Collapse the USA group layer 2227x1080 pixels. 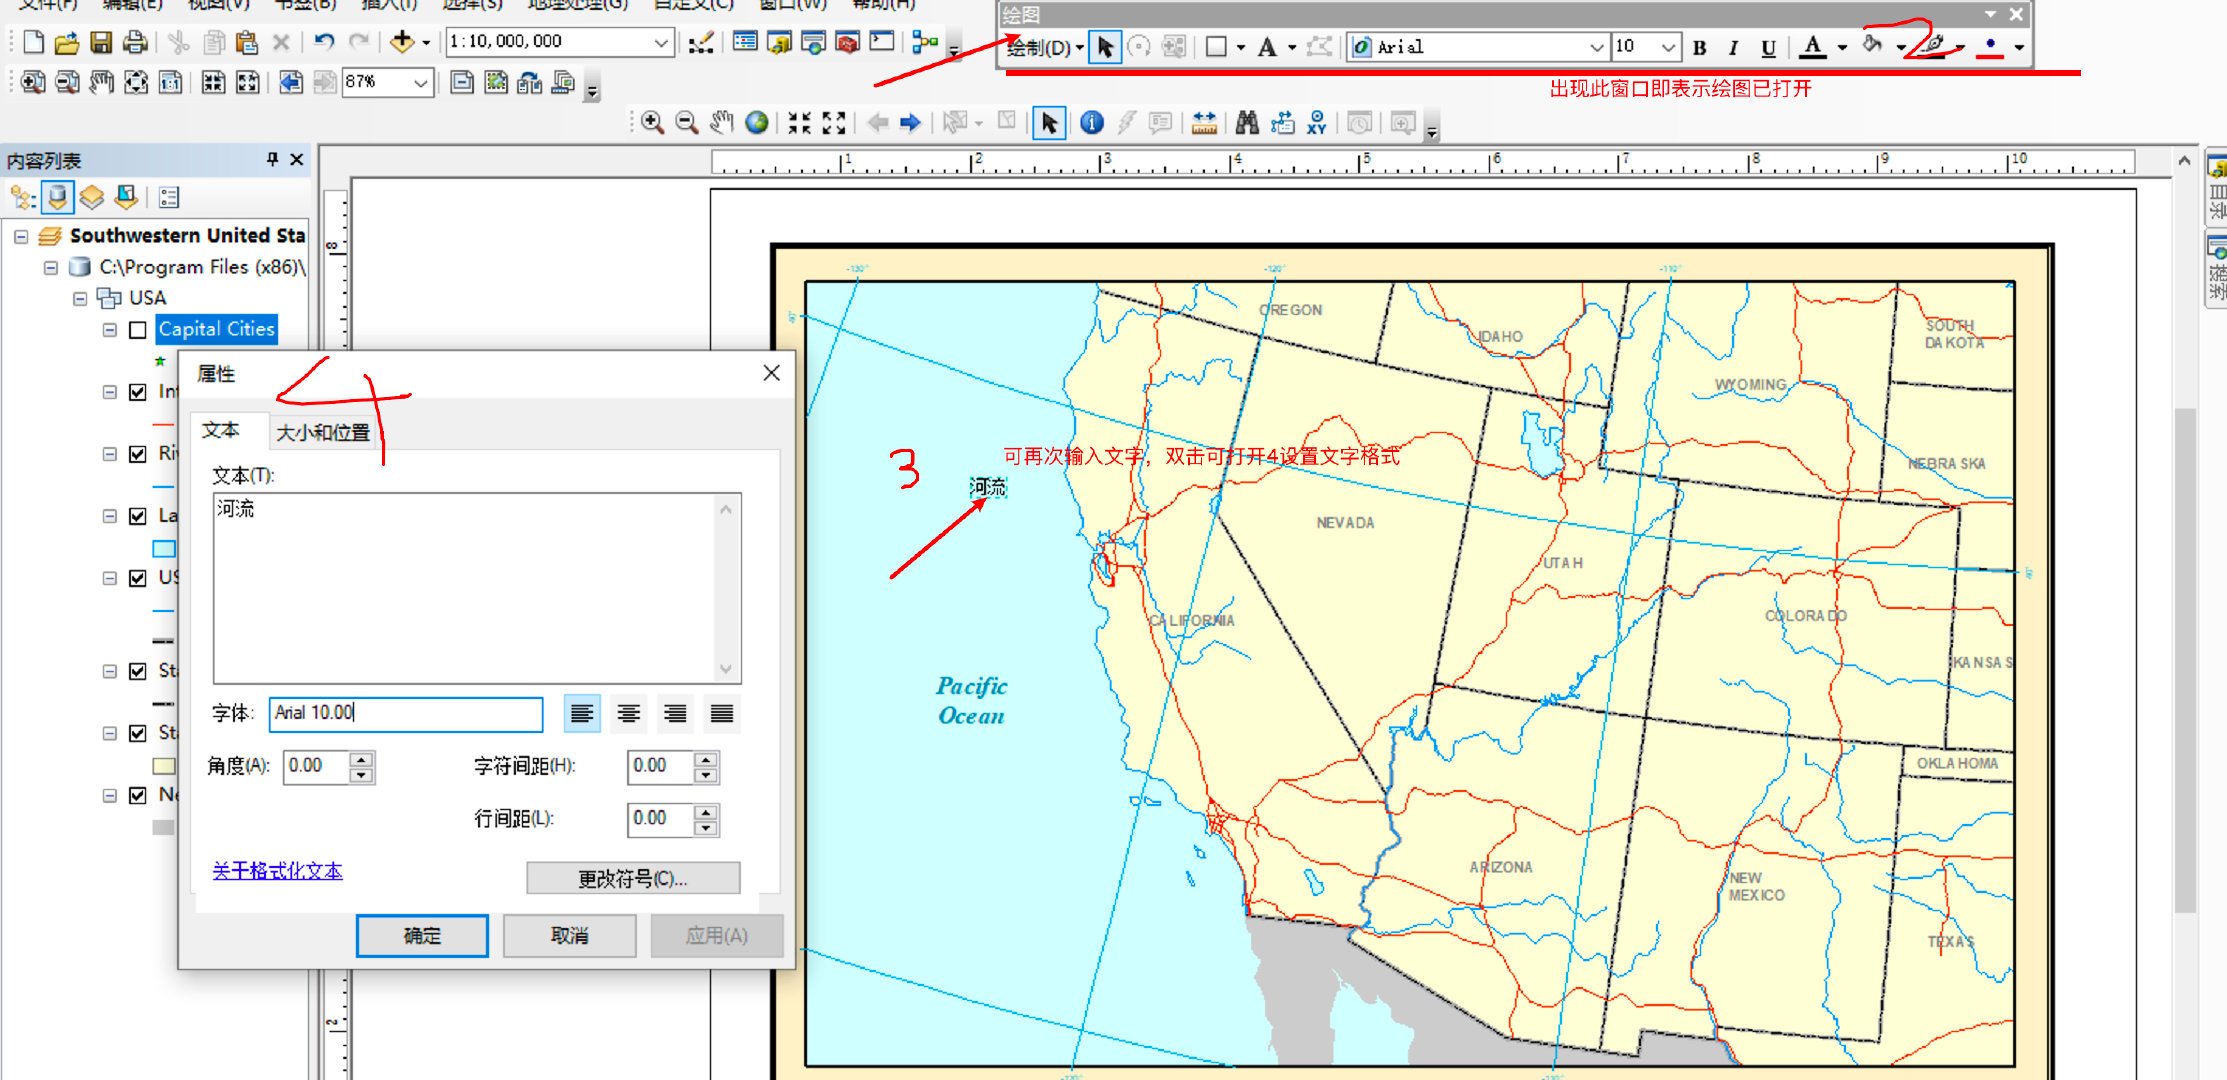point(80,299)
